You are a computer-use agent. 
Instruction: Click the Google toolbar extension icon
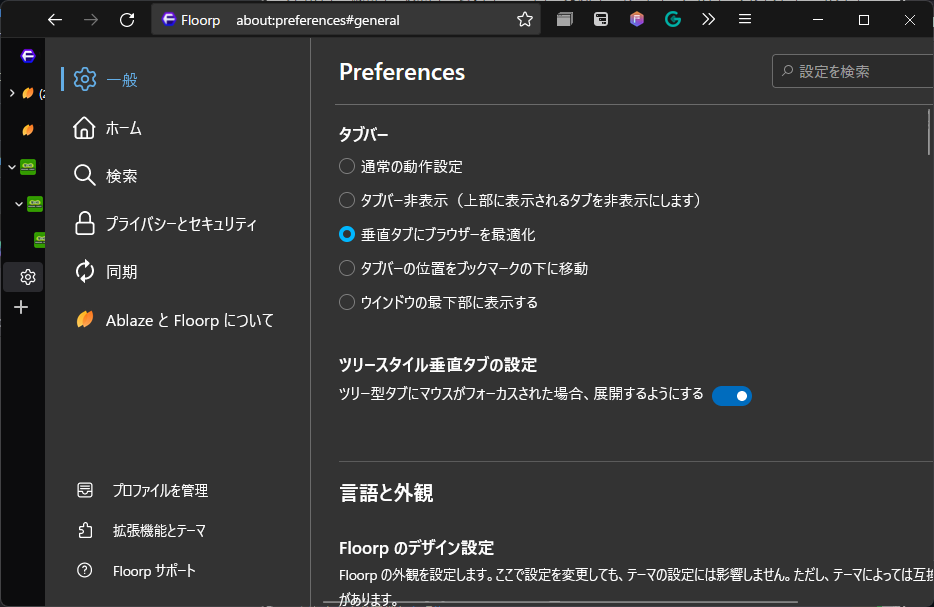[x=672, y=18]
